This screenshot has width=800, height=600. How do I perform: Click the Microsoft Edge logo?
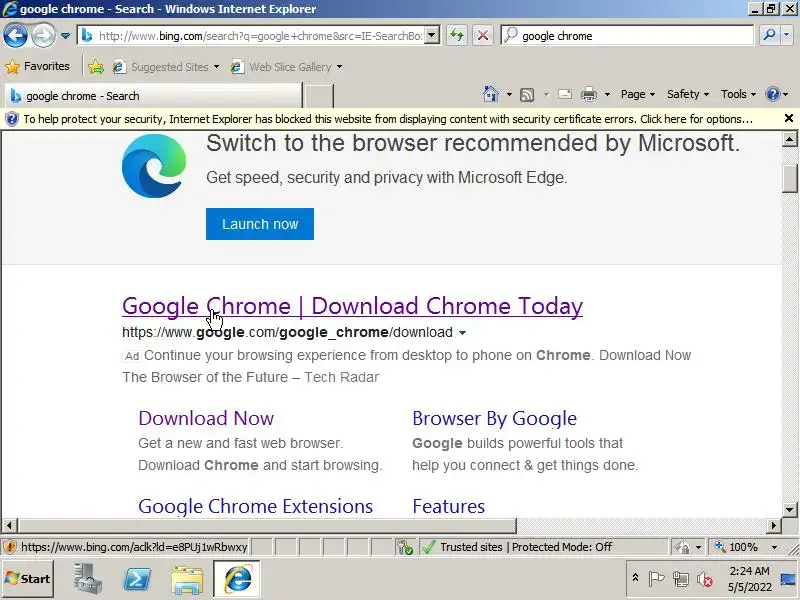click(x=154, y=166)
